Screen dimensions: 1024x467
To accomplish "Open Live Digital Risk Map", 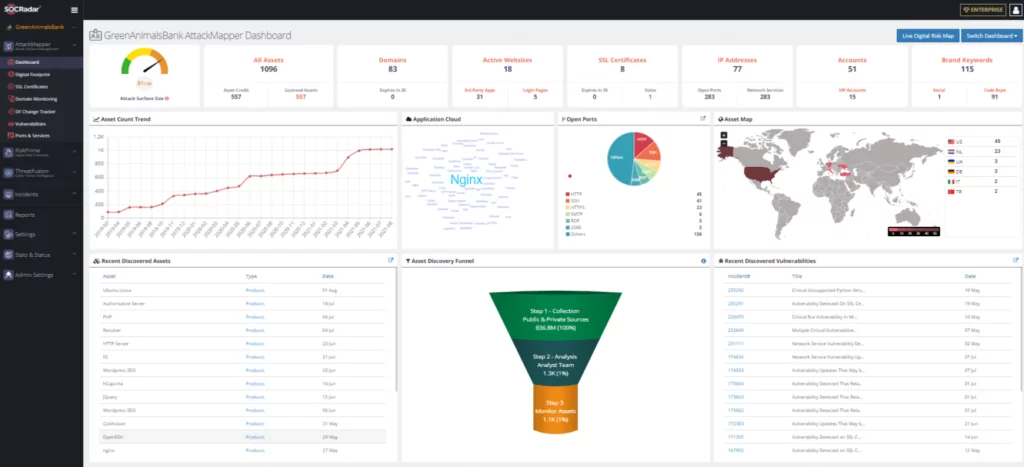I will pyautogui.click(x=927, y=36).
